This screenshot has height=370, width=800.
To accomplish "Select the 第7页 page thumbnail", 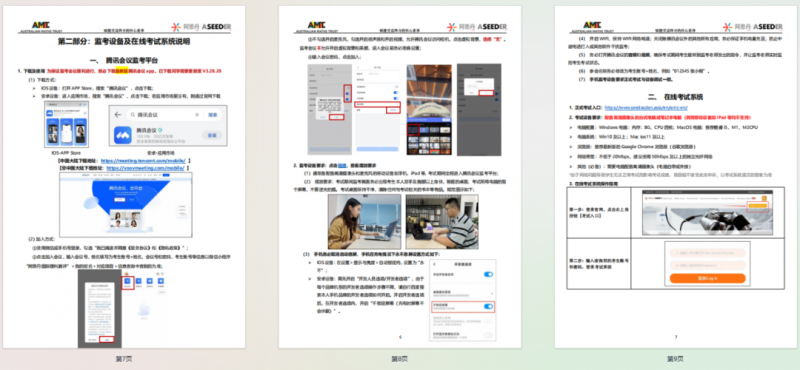I will coord(124,177).
